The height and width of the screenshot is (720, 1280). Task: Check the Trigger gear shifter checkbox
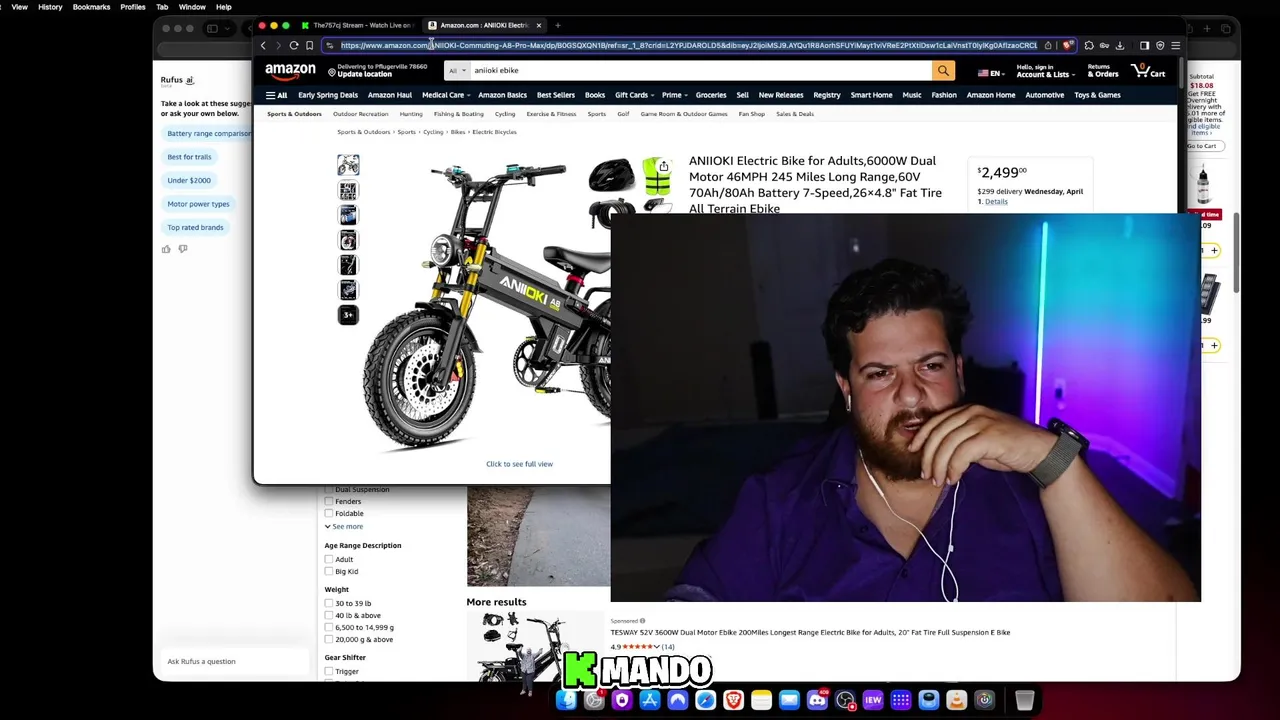[x=329, y=671]
